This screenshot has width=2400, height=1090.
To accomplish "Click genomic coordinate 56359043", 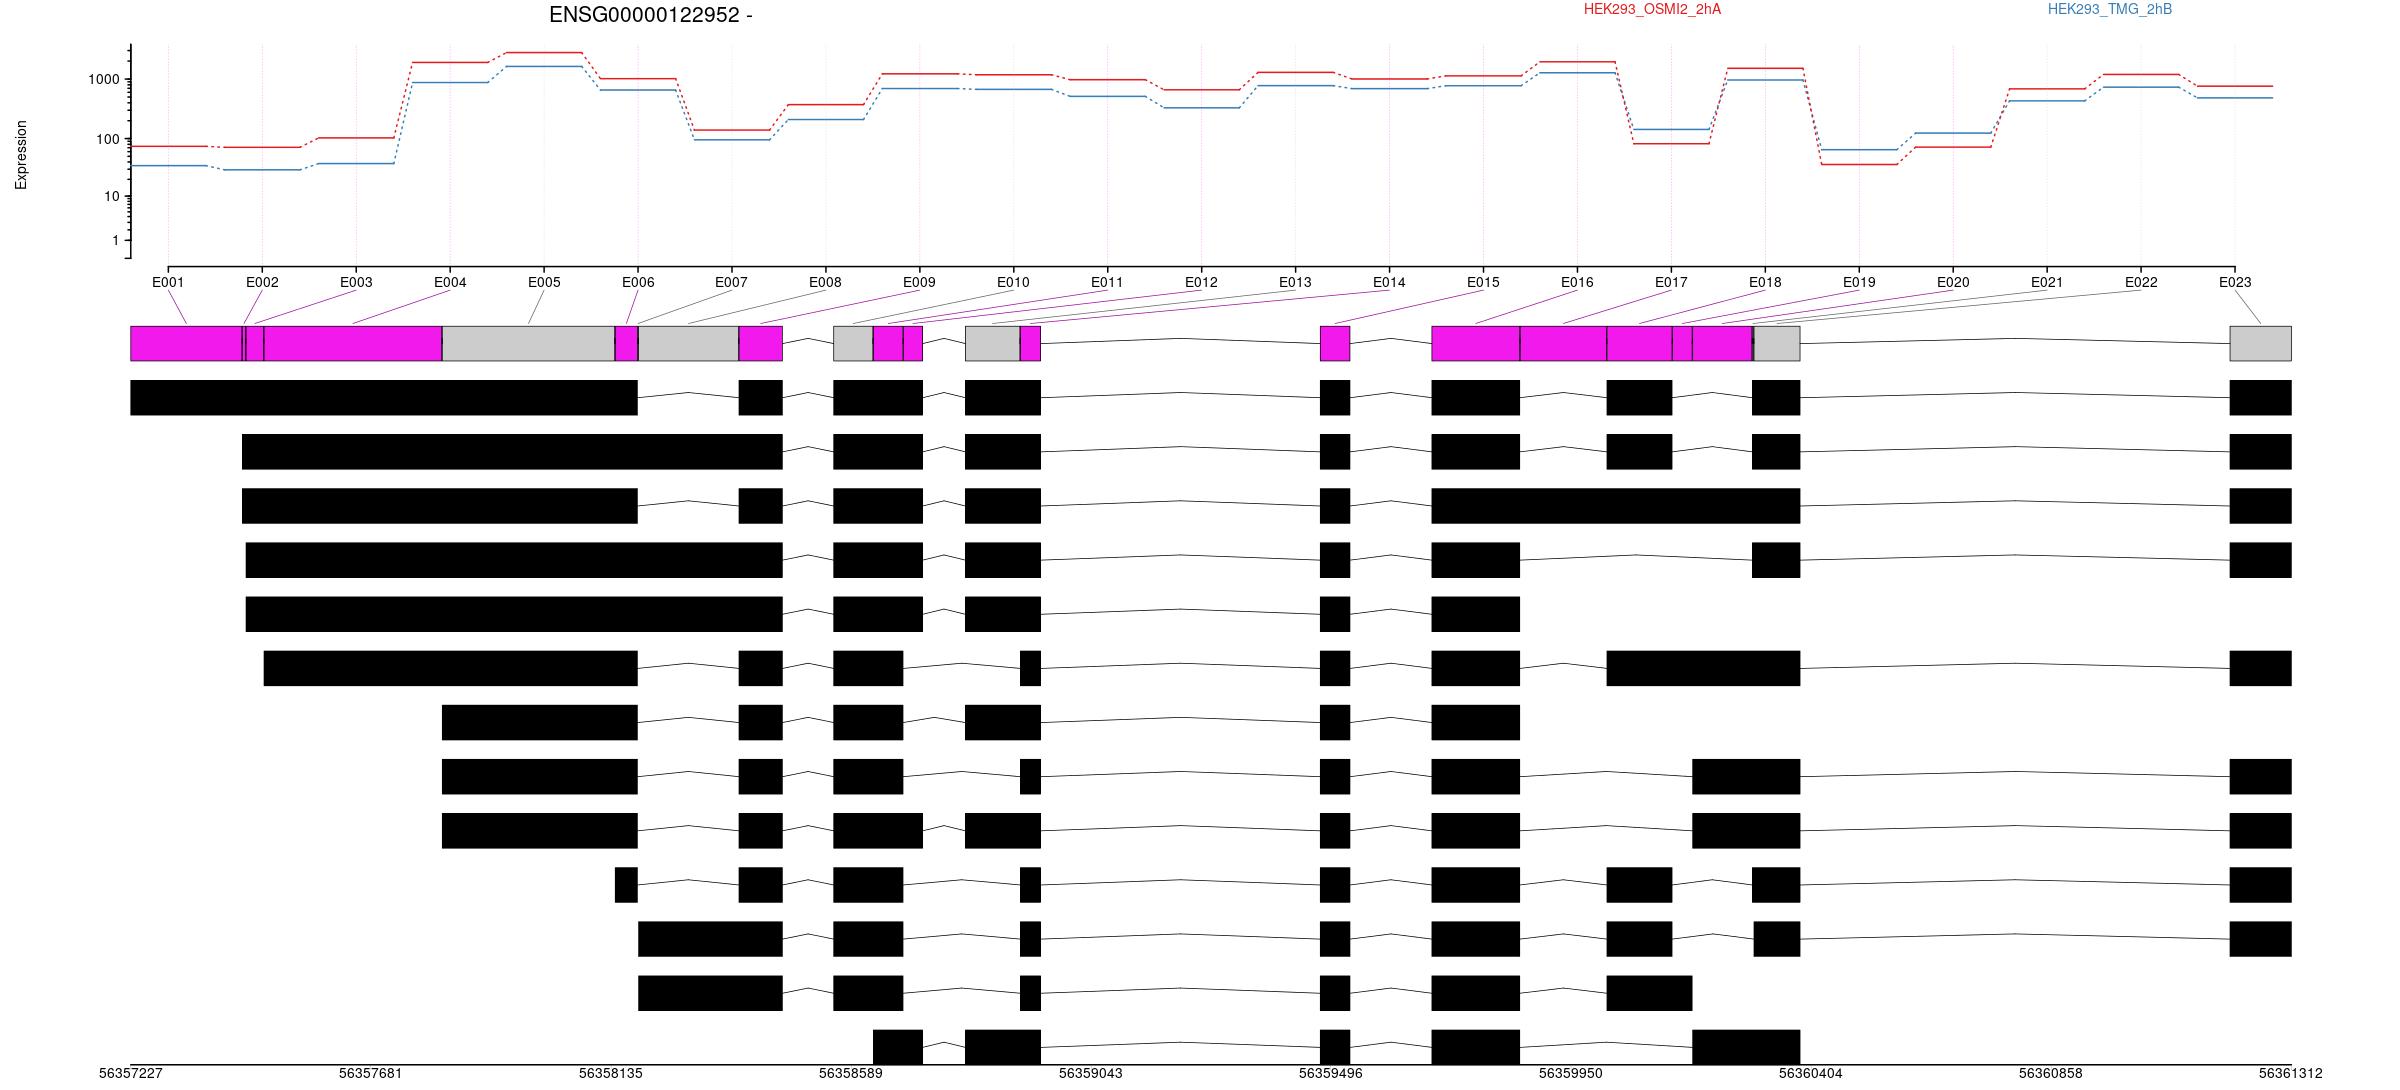I will click(1091, 1073).
